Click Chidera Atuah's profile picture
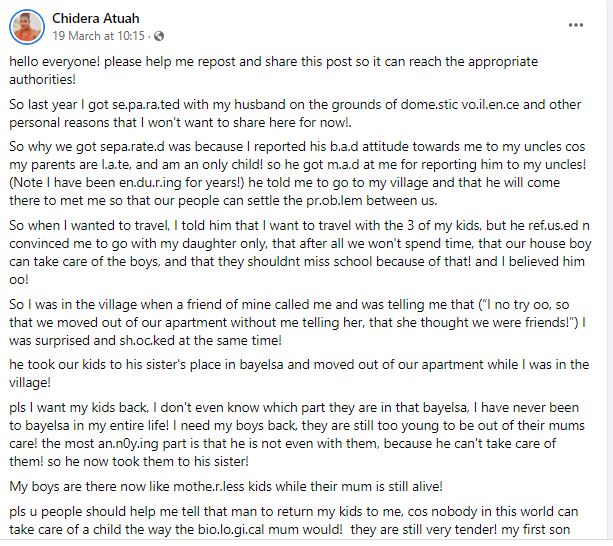Viewport: 613px width, 546px height. tap(27, 27)
